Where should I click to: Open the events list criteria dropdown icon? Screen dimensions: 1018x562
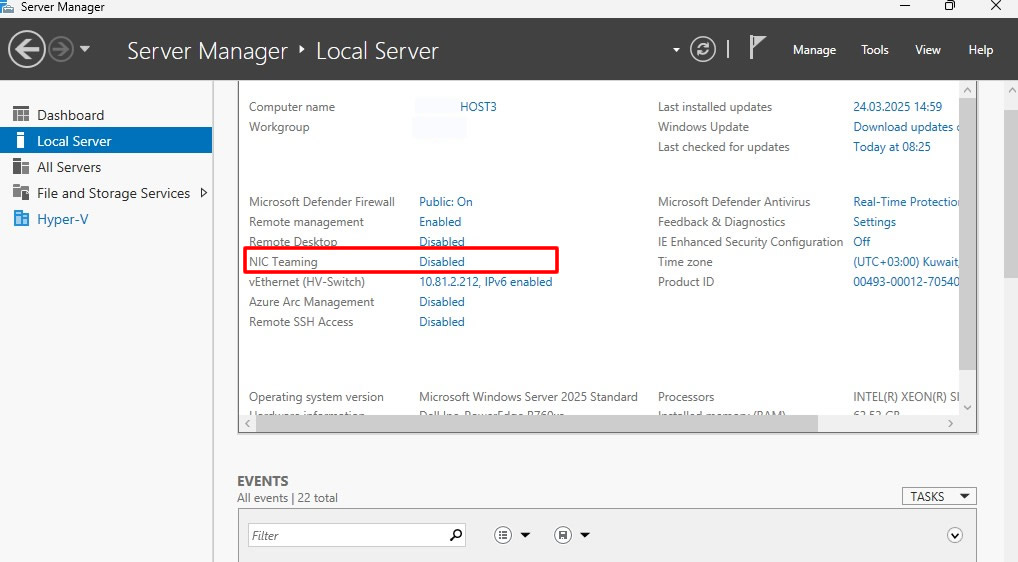(x=511, y=535)
